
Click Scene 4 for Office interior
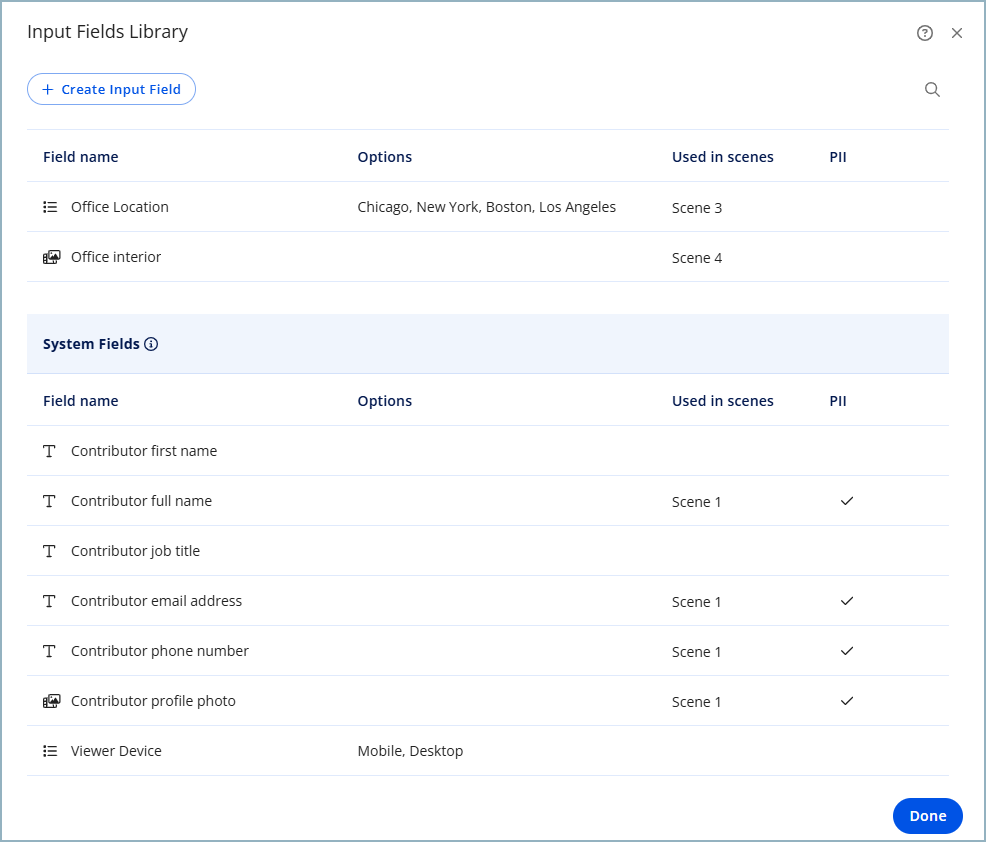coord(697,258)
